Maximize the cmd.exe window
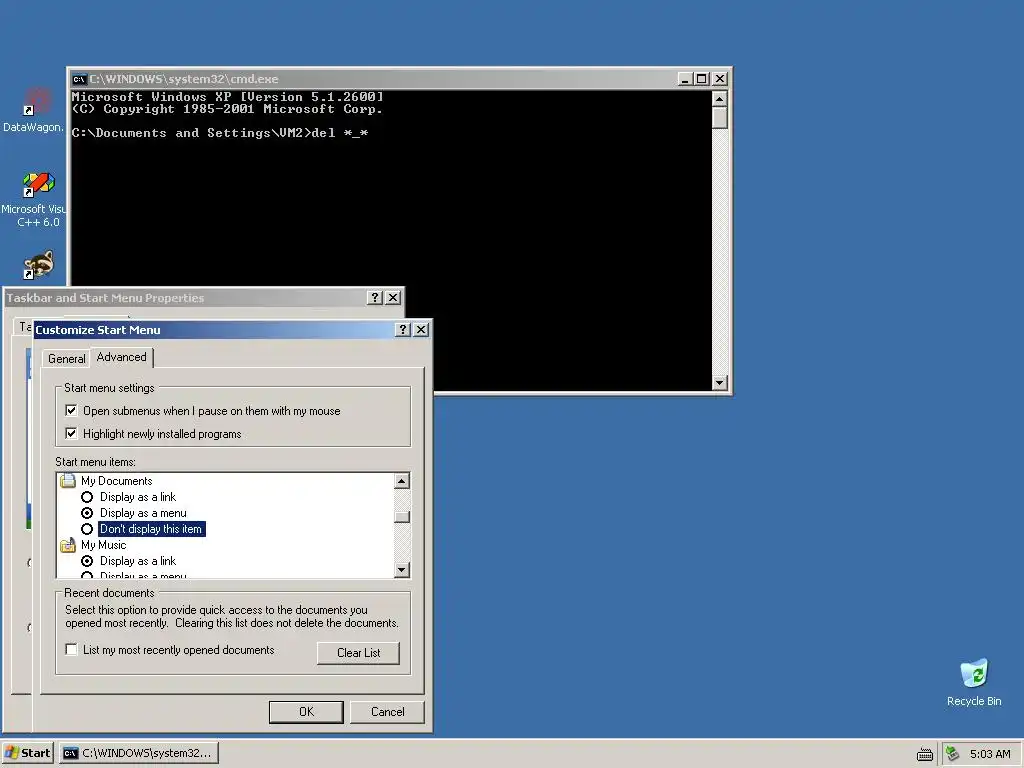This screenshot has height=768, width=1024. (701, 79)
